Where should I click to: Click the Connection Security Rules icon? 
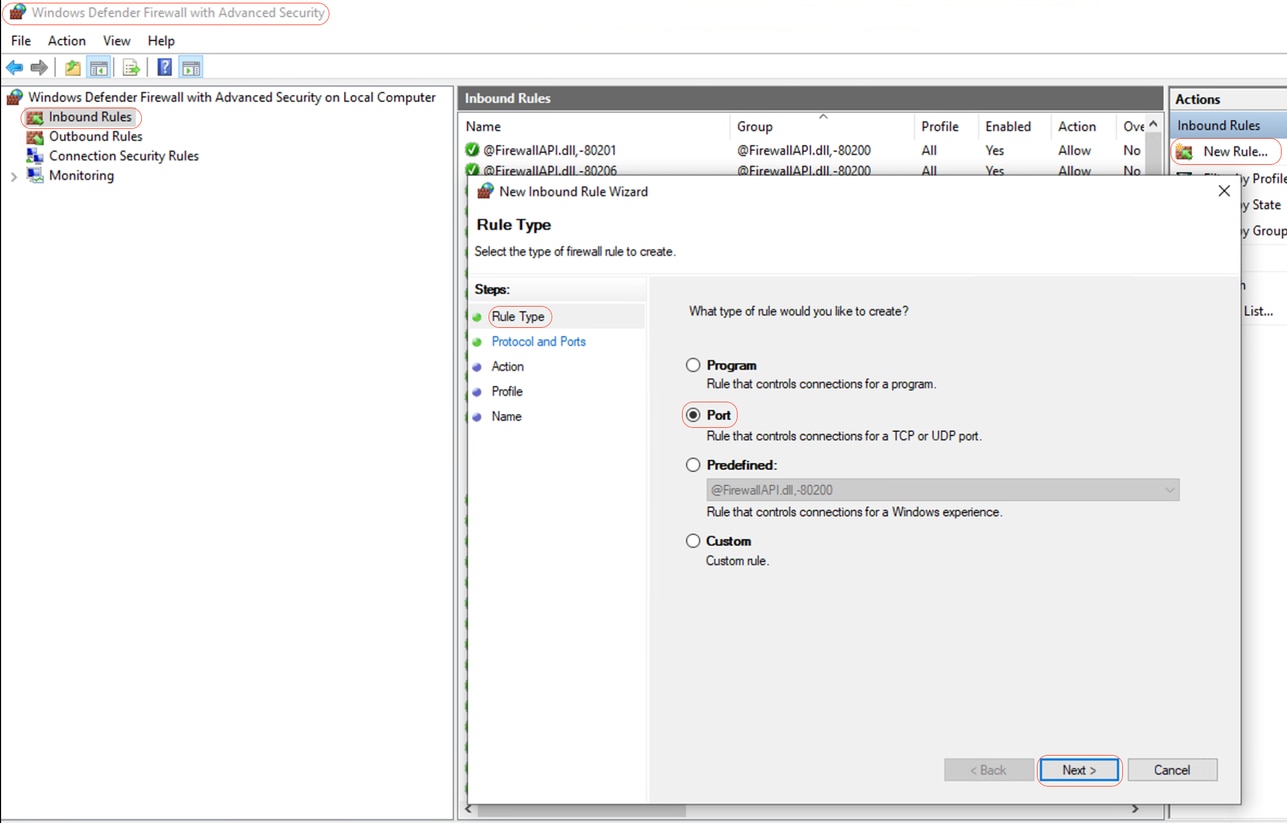point(35,156)
